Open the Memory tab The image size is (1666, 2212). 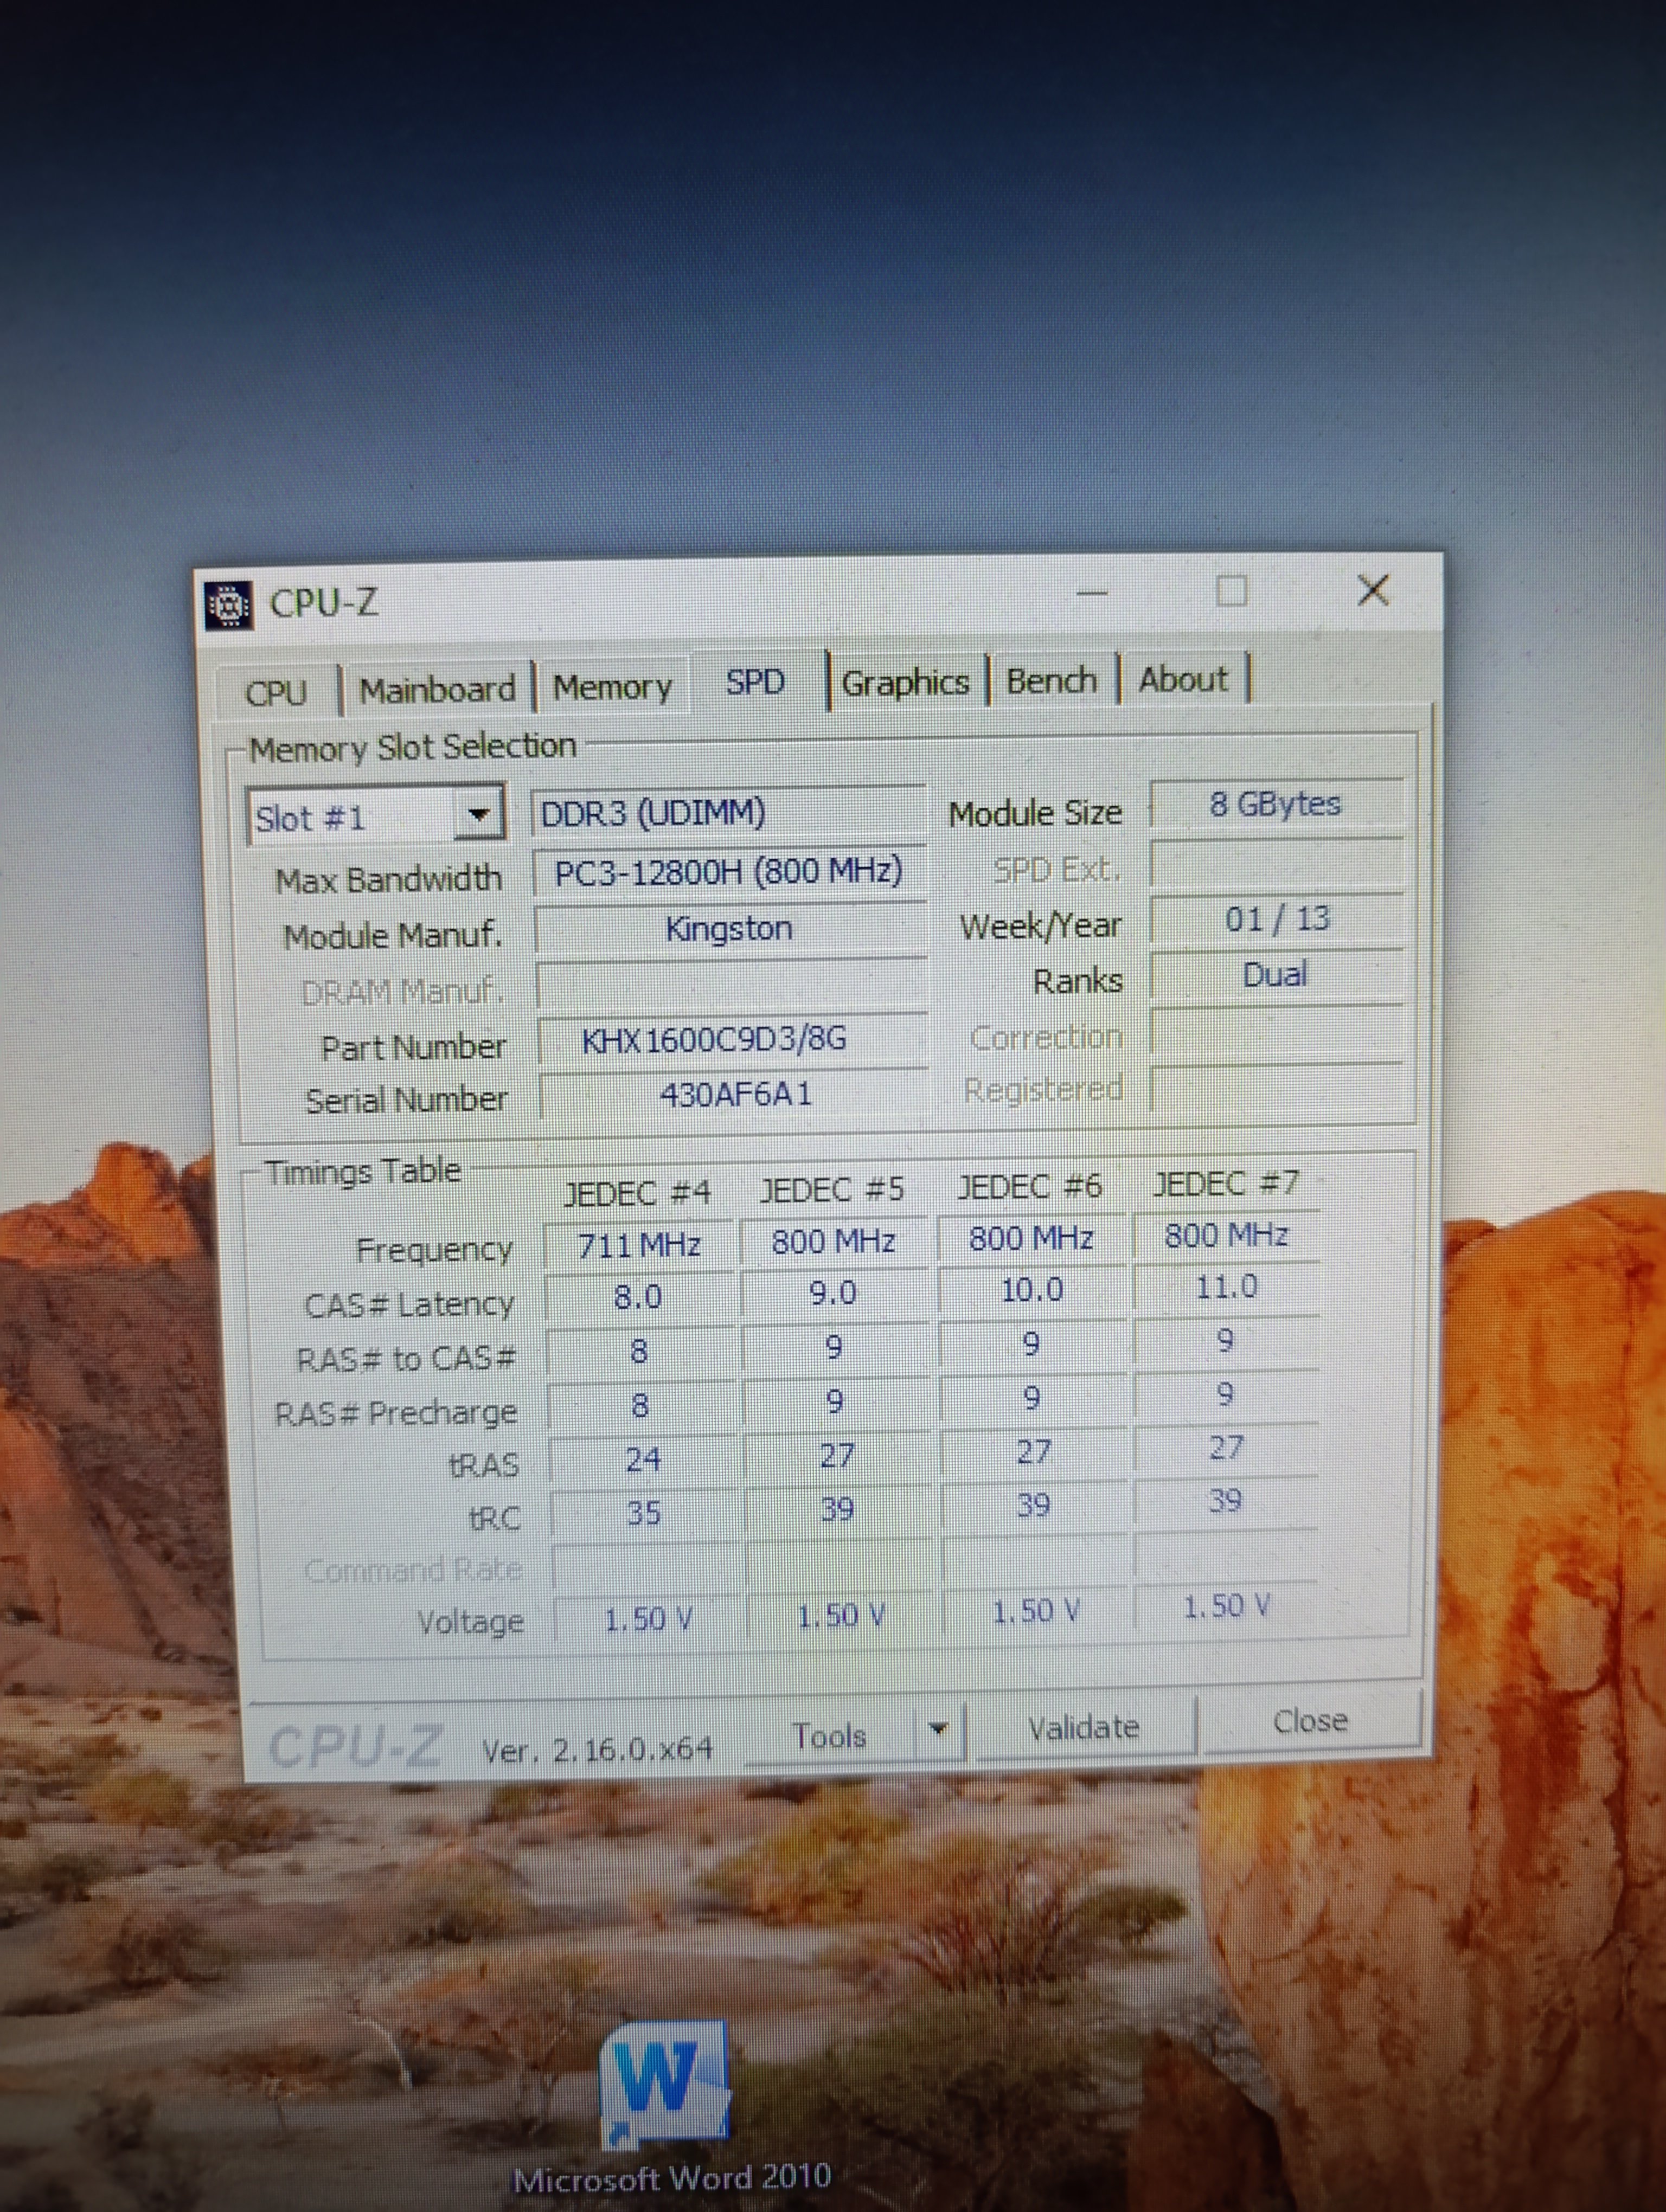(x=612, y=687)
